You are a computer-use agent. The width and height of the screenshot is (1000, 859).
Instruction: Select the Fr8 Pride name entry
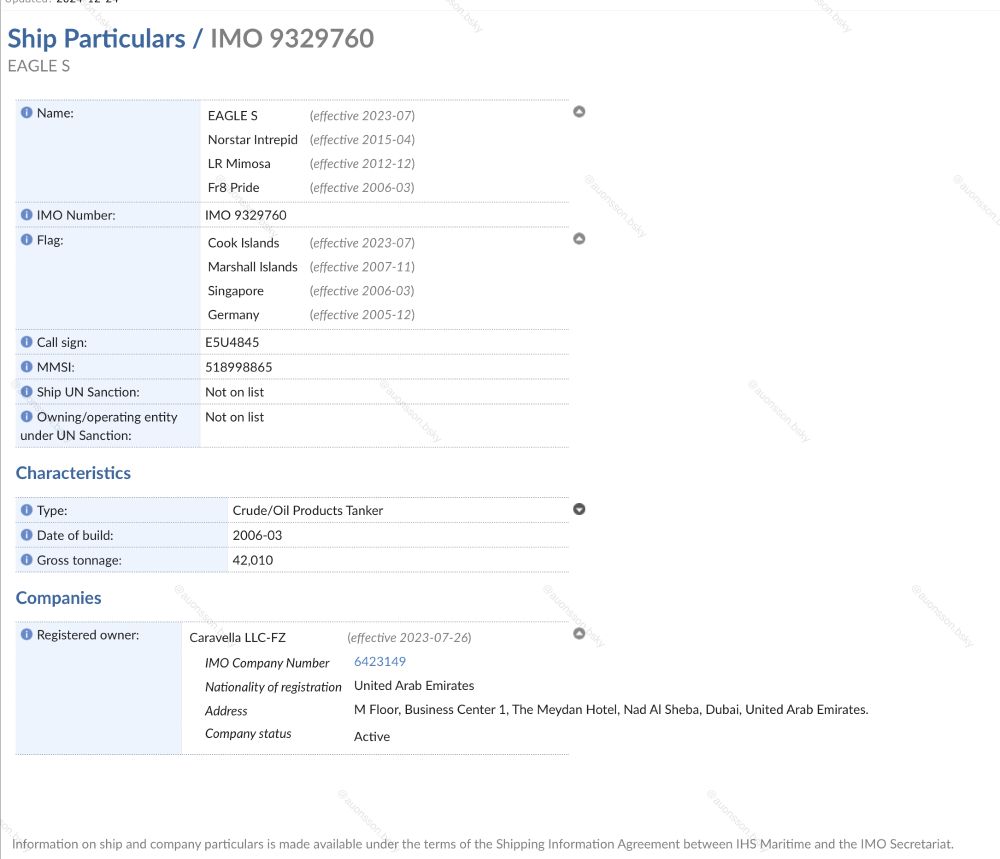tap(233, 187)
